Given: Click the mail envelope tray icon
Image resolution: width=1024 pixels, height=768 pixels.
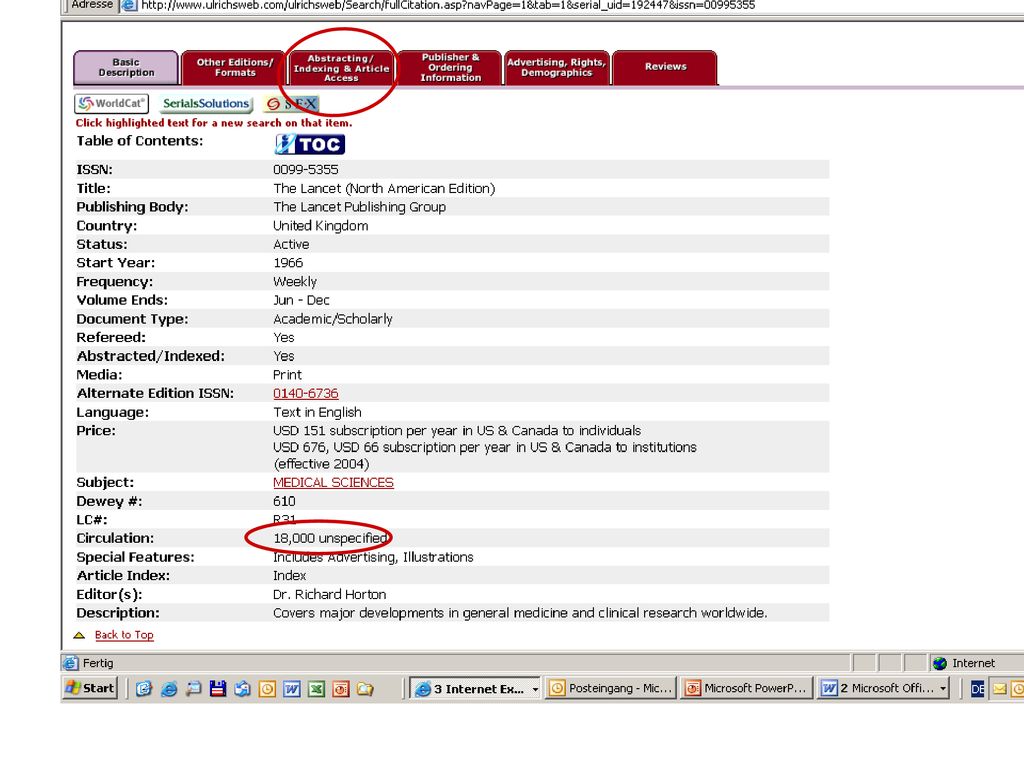Looking at the screenshot, I should (999, 688).
